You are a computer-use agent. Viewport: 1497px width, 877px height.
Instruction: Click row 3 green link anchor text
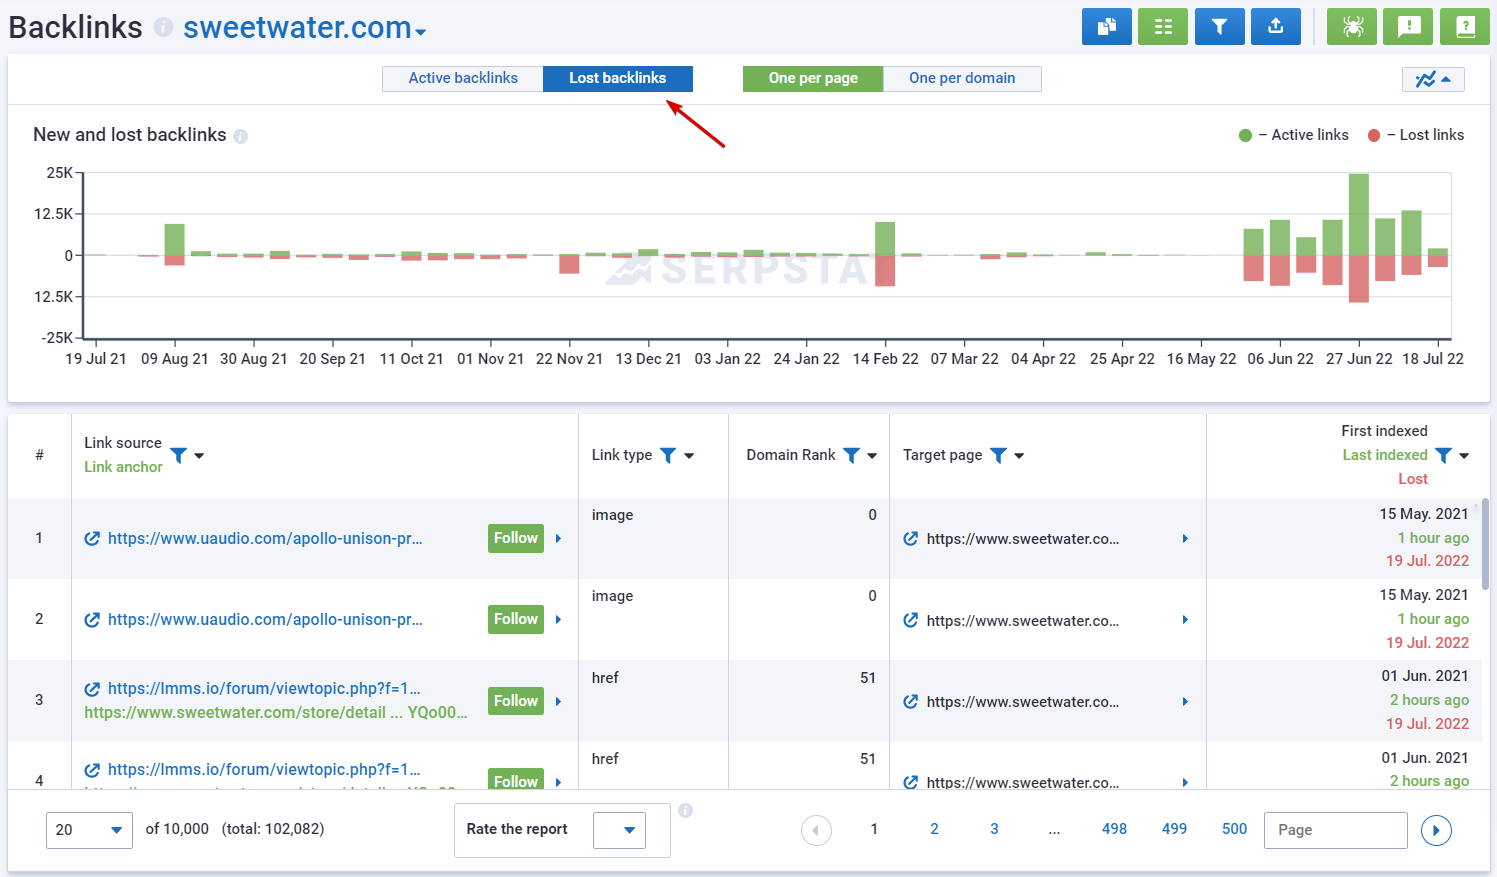276,712
